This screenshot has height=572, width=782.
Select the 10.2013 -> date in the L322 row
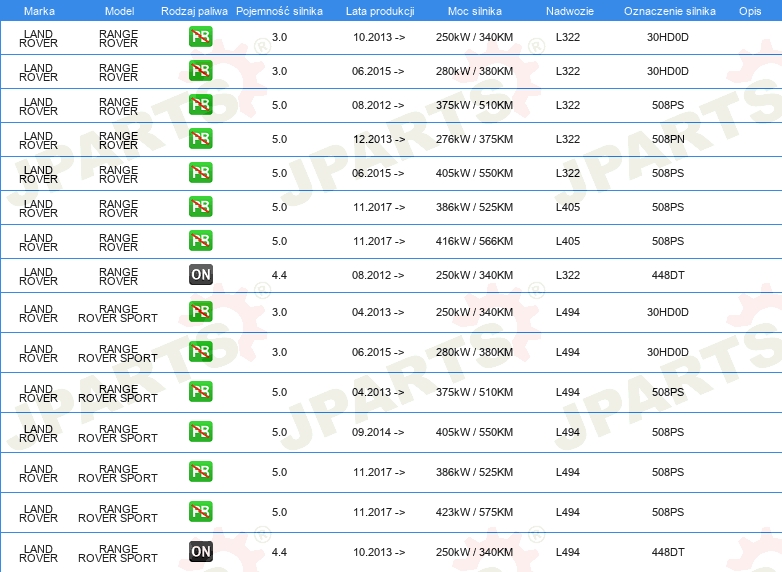(379, 37)
